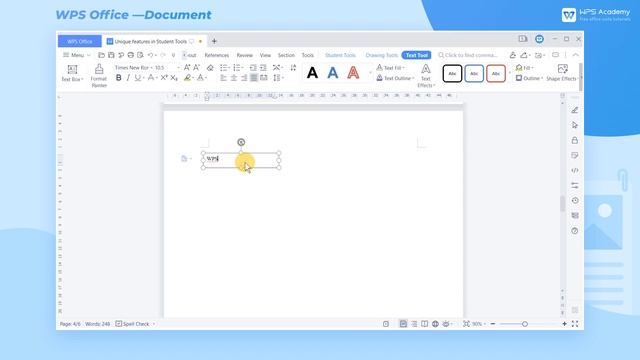Open the selection pane arrow in sidebar

(575, 125)
